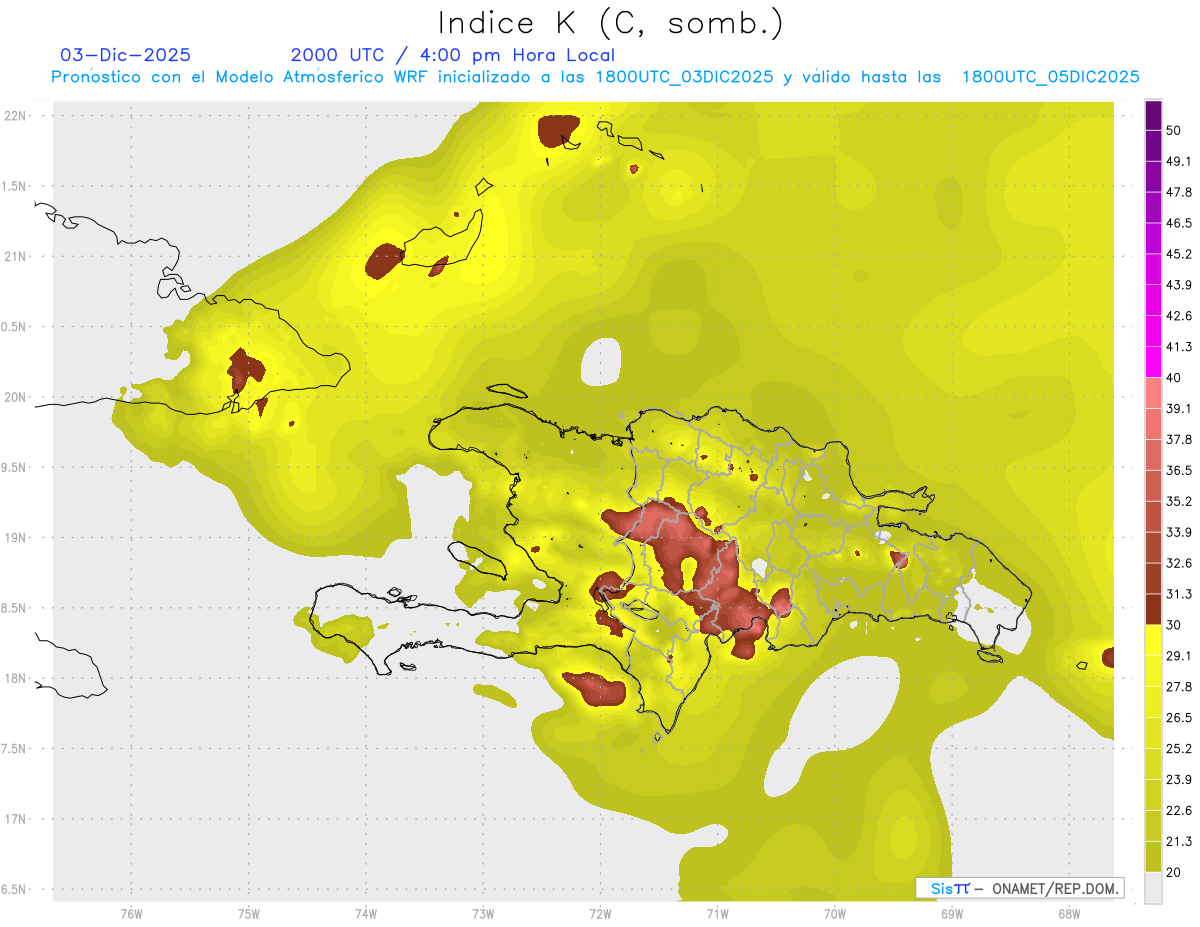Click the legend value '43.9'
1200x927 pixels.
pyautogui.click(x=1179, y=285)
